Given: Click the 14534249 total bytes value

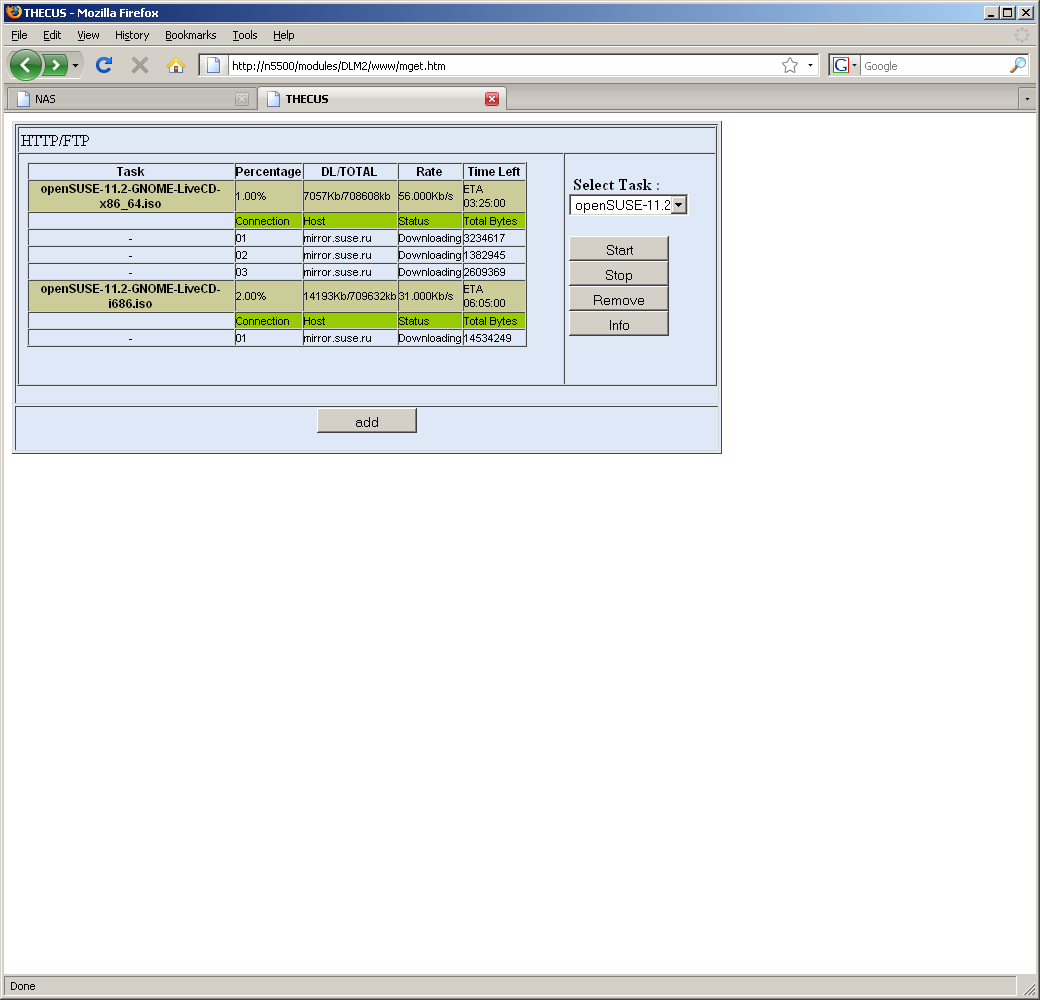Looking at the screenshot, I should point(488,338).
